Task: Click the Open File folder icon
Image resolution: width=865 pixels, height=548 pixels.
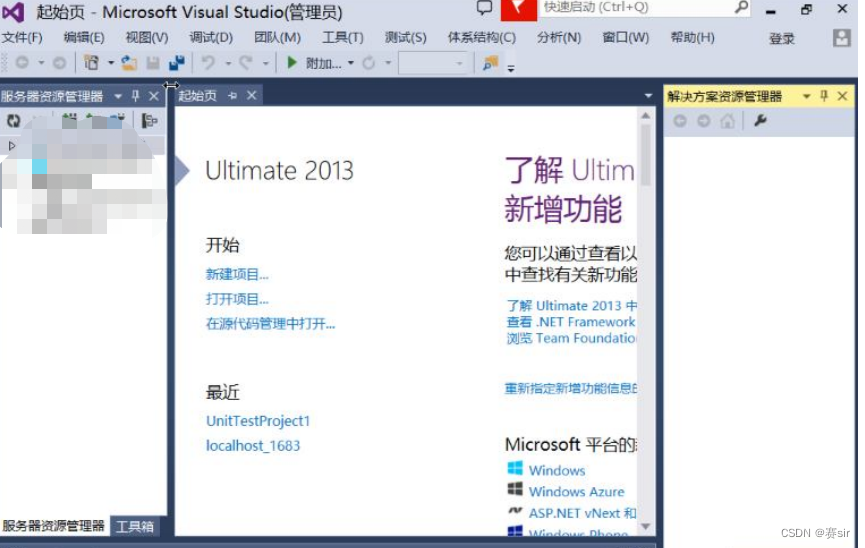Action: pos(129,63)
